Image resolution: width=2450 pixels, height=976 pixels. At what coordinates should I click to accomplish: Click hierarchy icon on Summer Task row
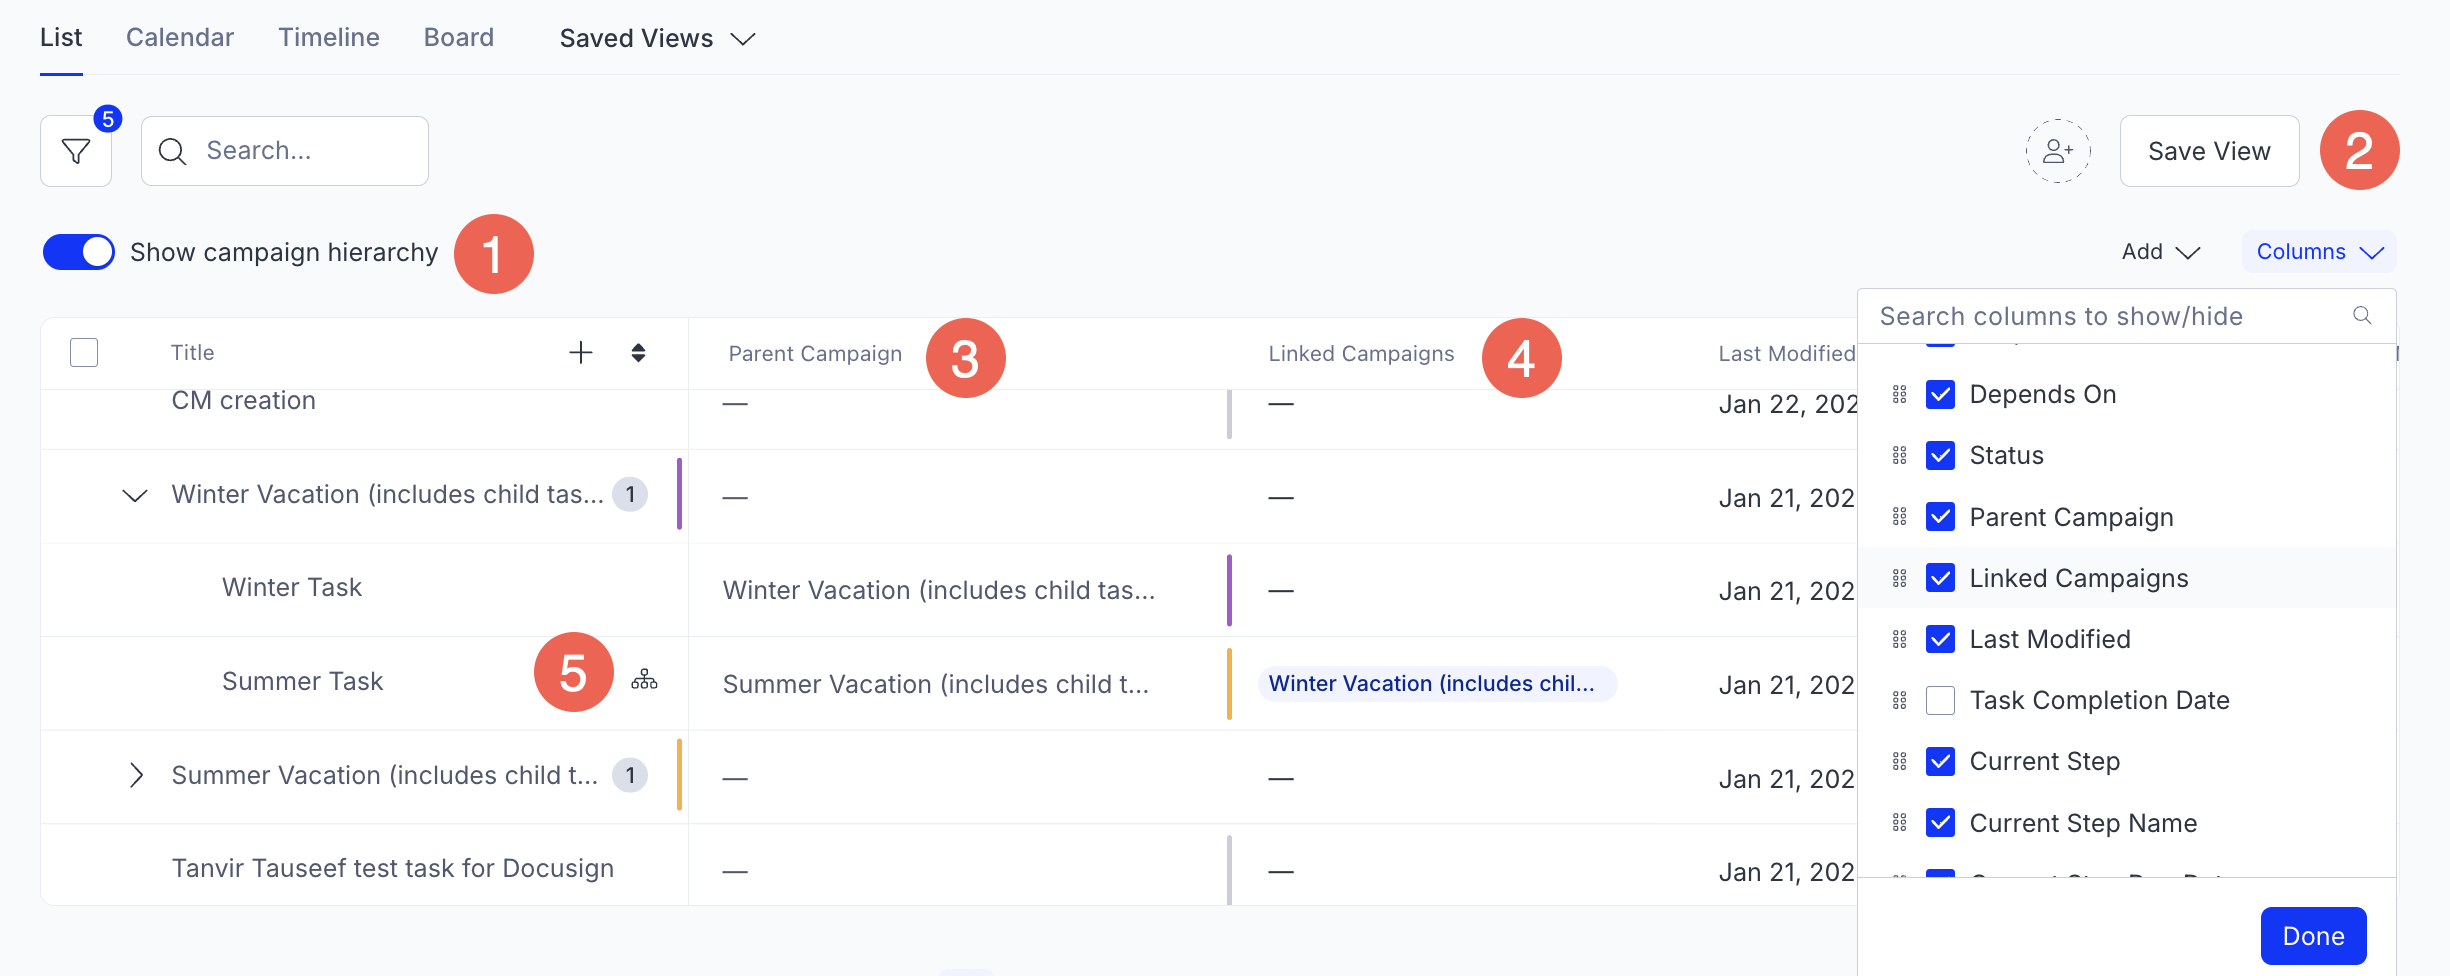pyautogui.click(x=644, y=681)
